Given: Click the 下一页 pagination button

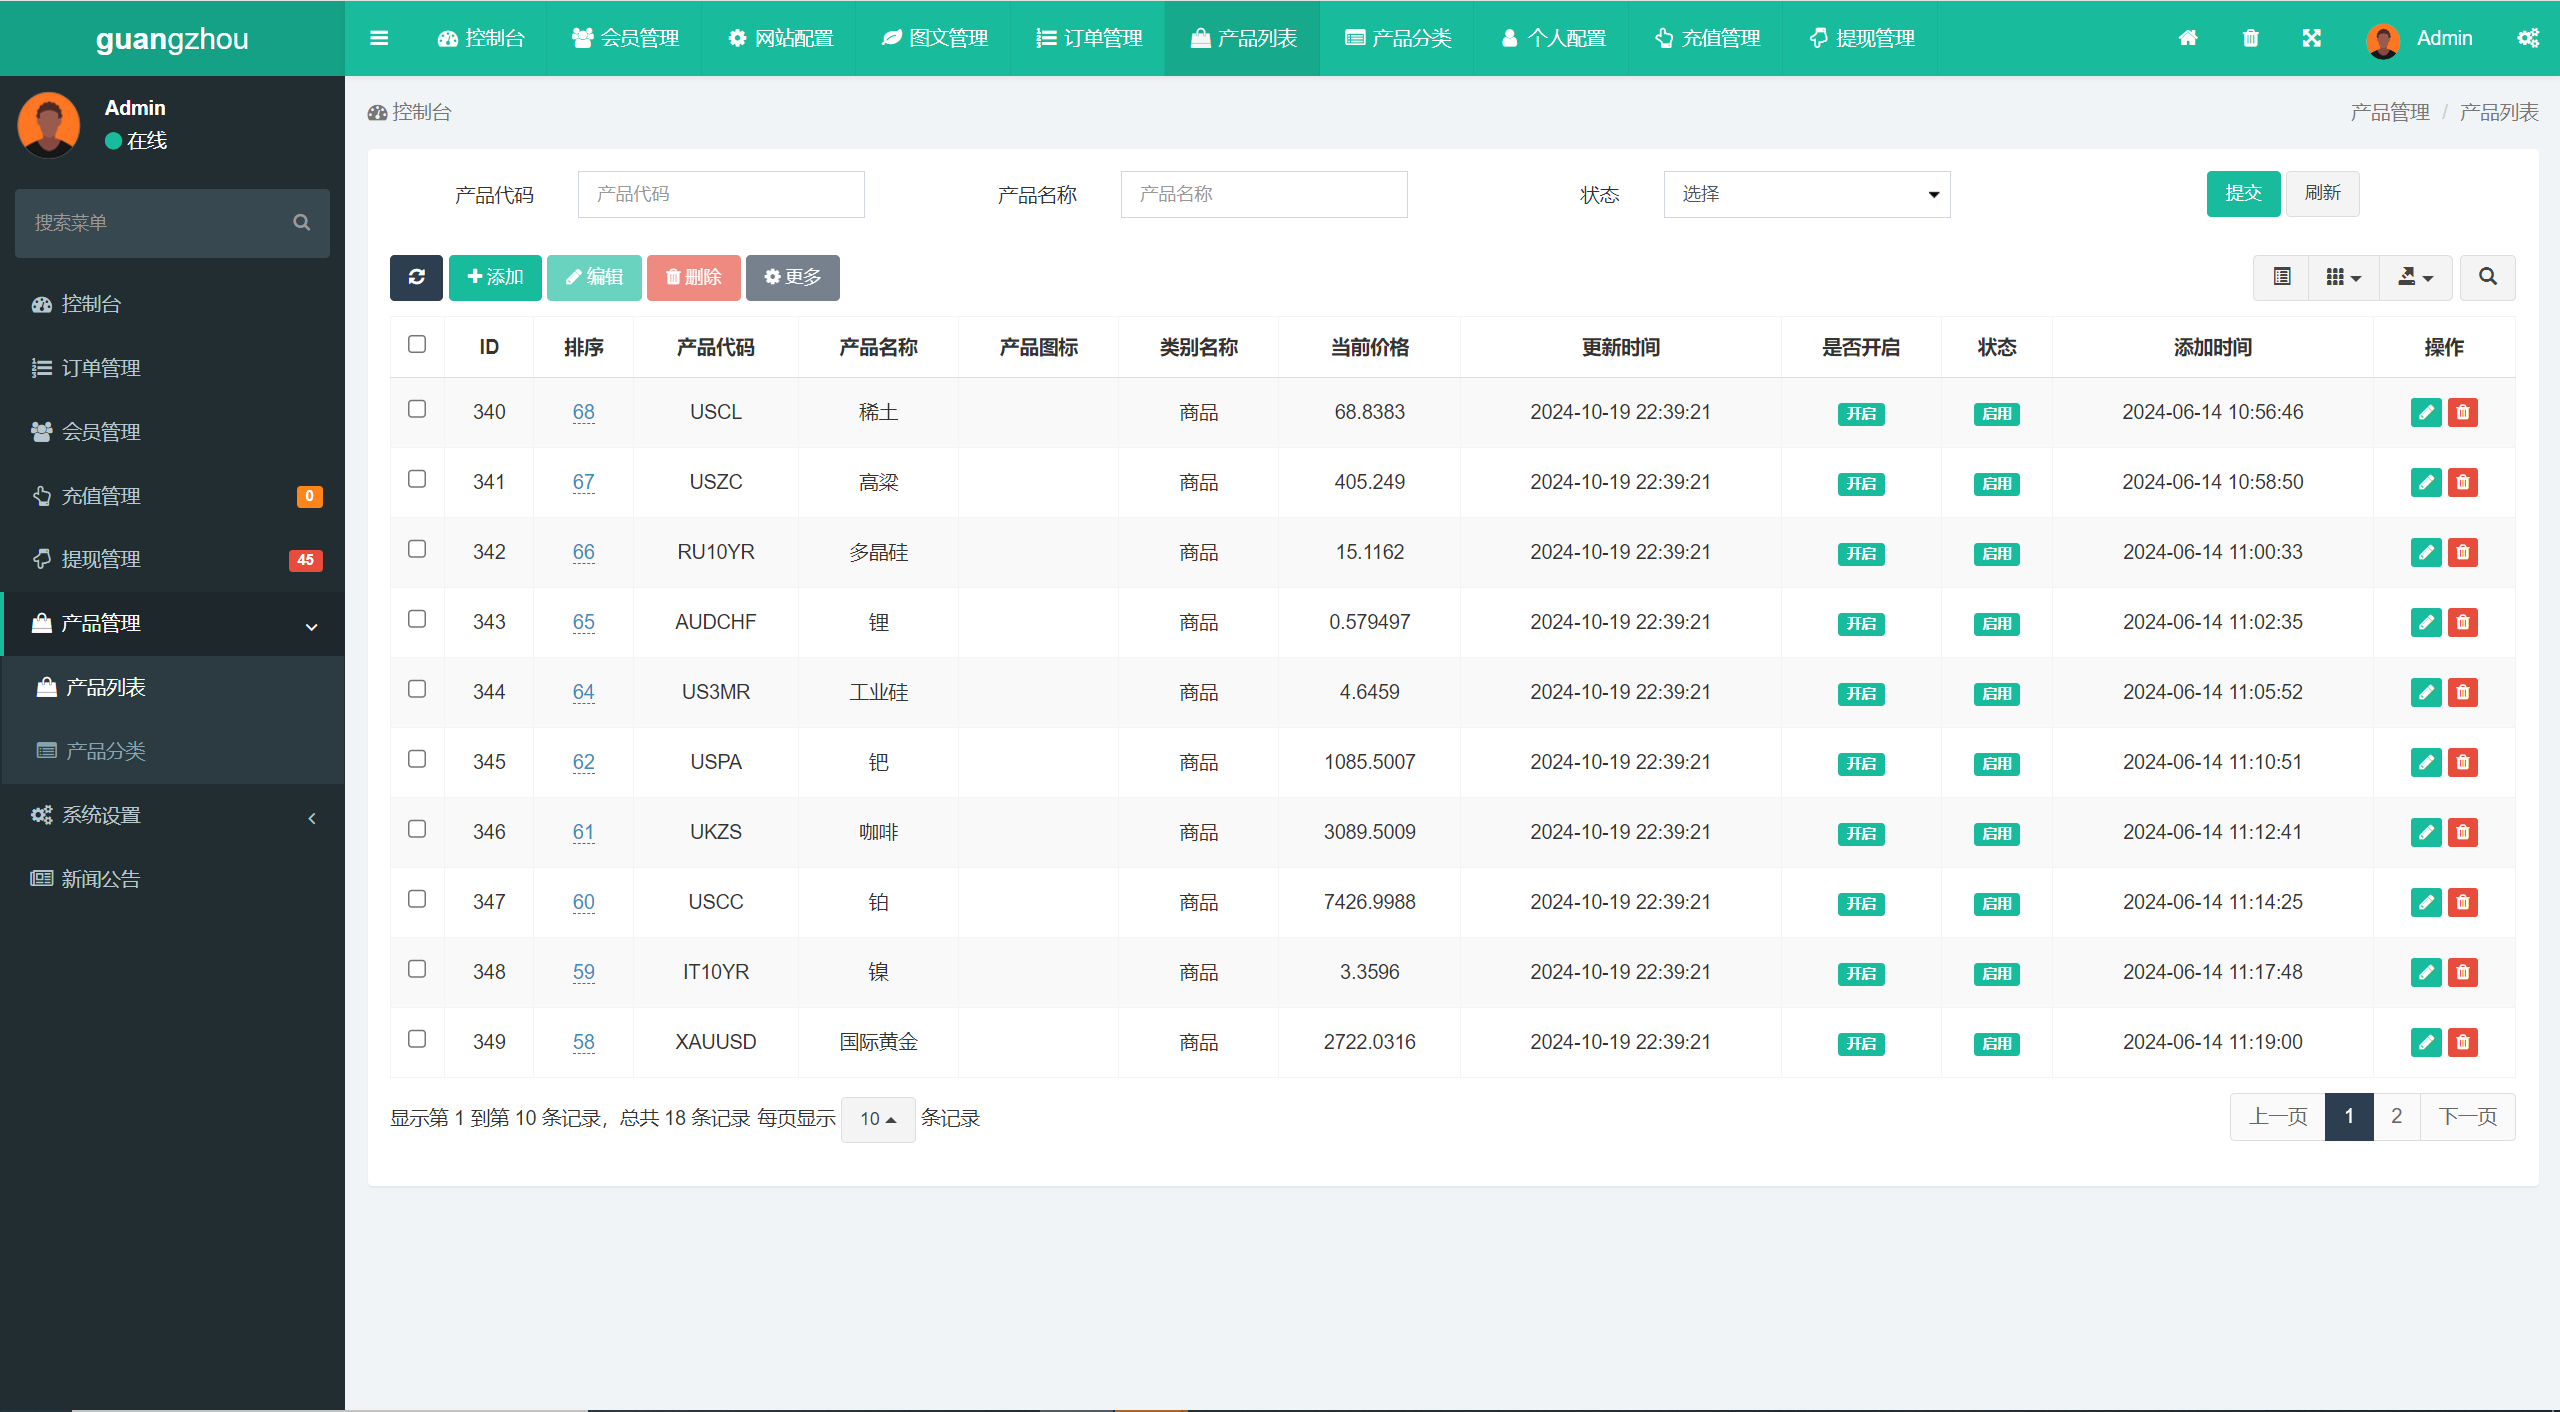Looking at the screenshot, I should 2464,1115.
